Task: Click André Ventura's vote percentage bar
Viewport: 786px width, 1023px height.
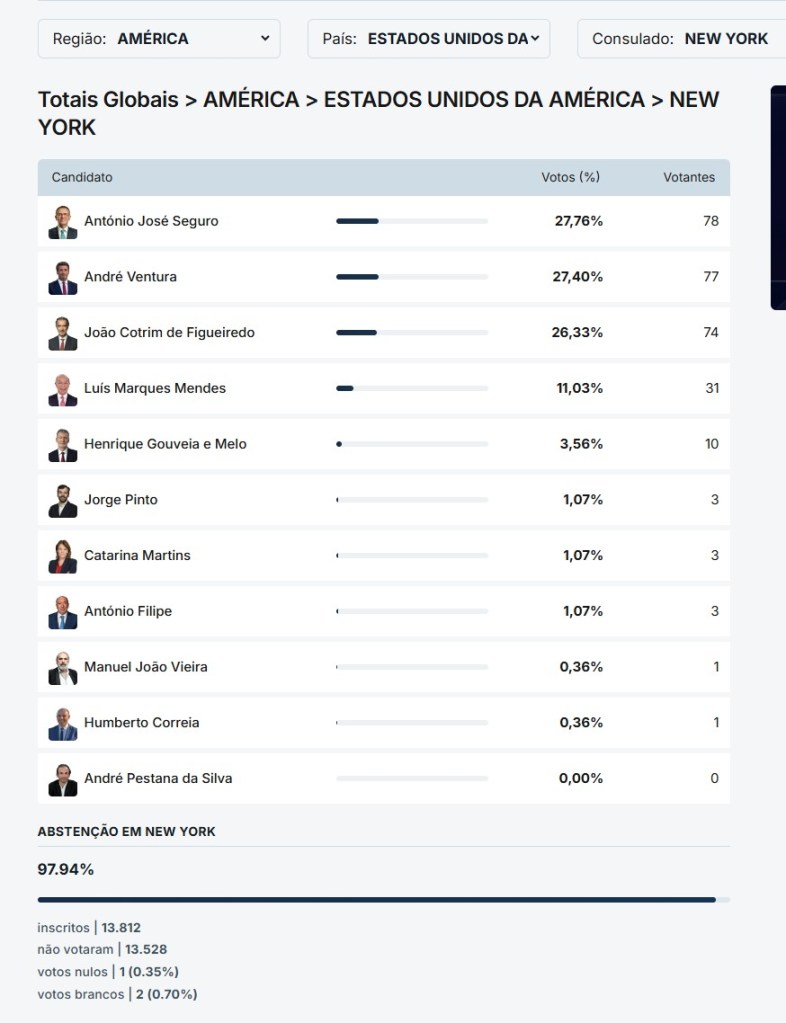Action: (412, 277)
